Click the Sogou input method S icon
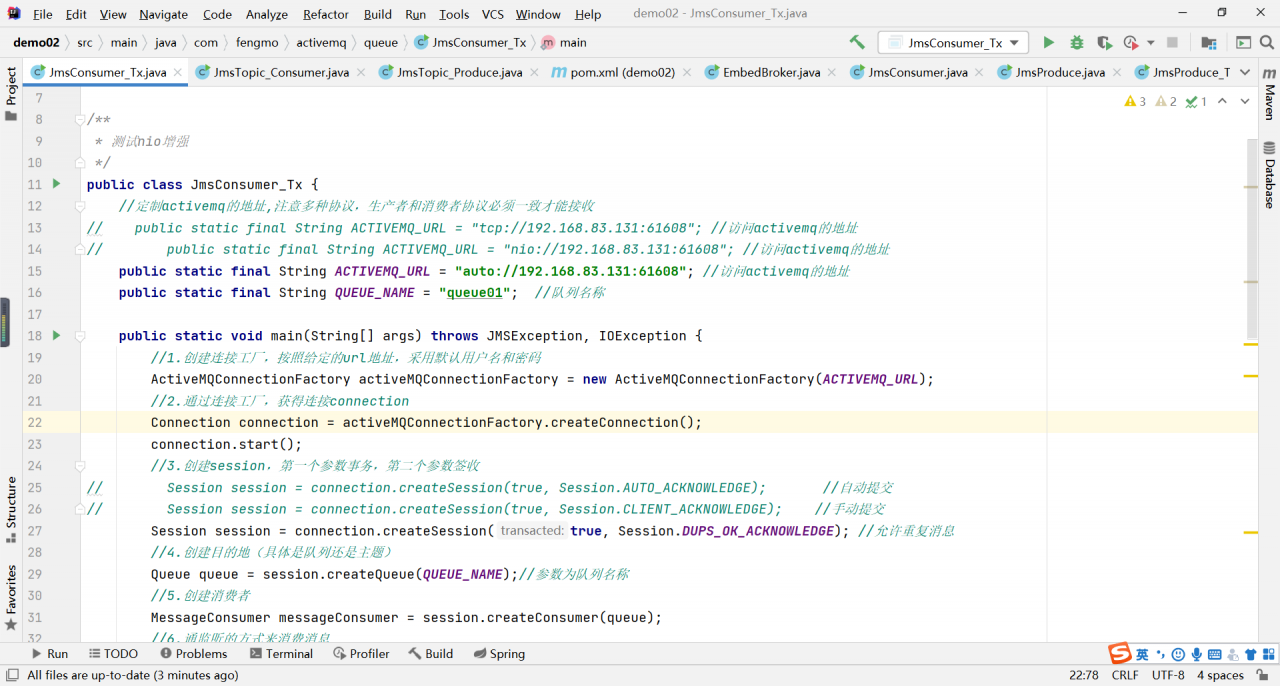Viewport: 1280px width, 686px height. click(1120, 654)
